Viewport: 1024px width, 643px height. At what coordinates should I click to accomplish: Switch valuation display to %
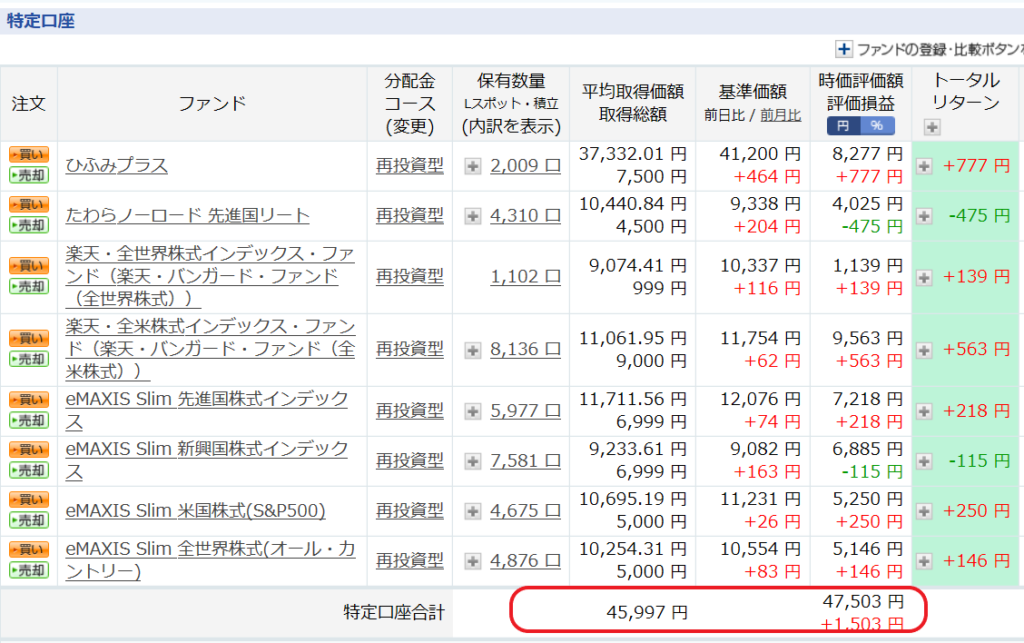click(x=877, y=125)
